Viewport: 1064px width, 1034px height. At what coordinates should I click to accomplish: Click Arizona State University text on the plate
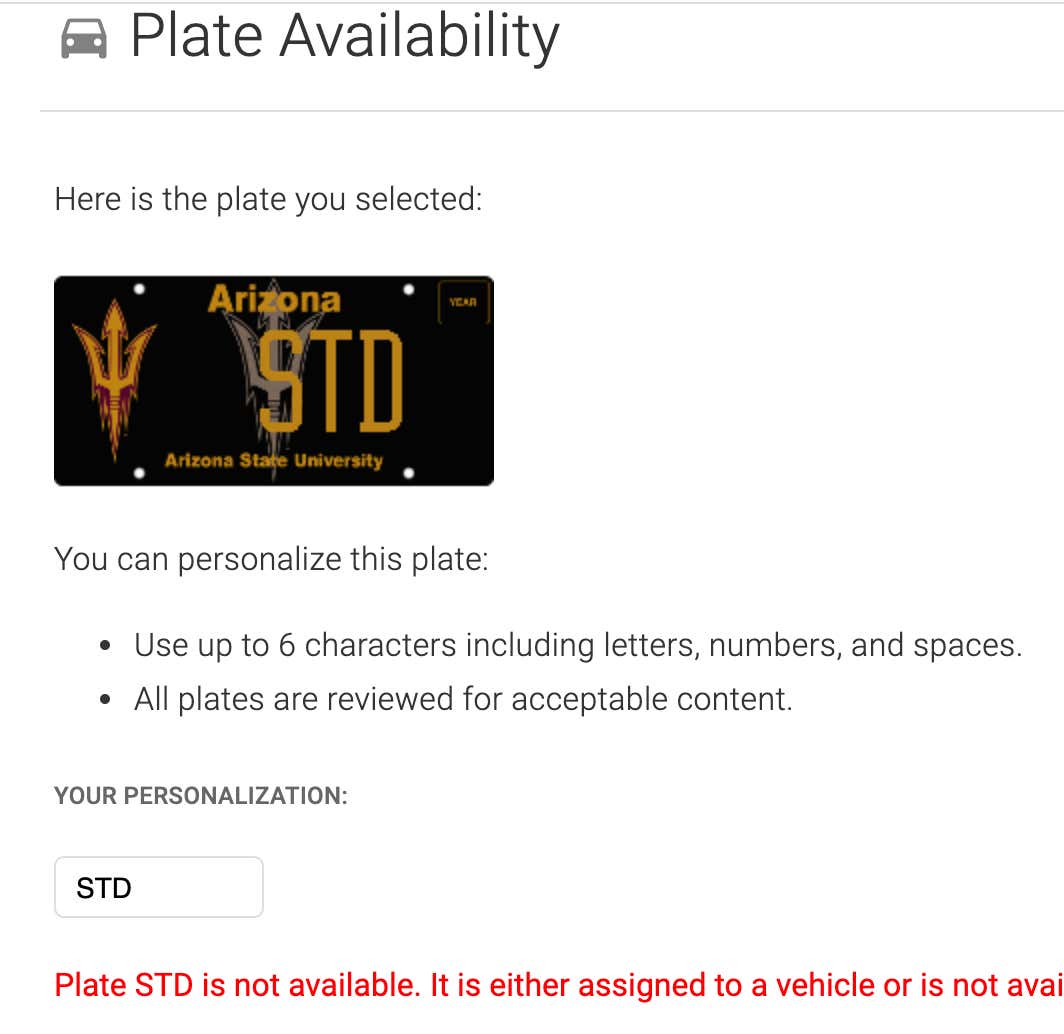(x=274, y=461)
